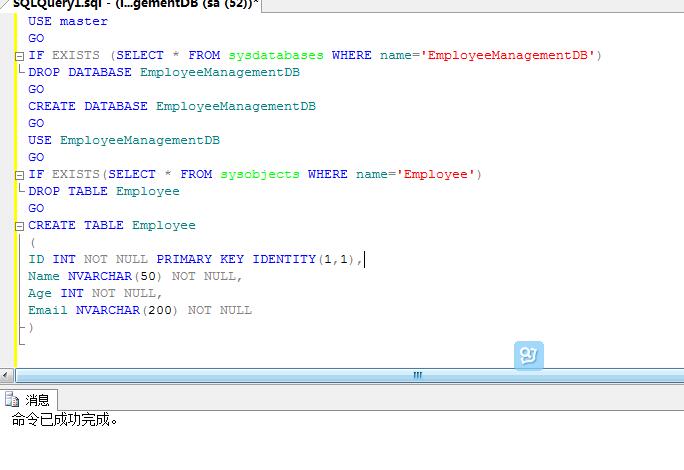The width and height of the screenshot is (684, 470).
Task: Click the Email NVARCHAR(200) column line
Action: tap(140, 311)
